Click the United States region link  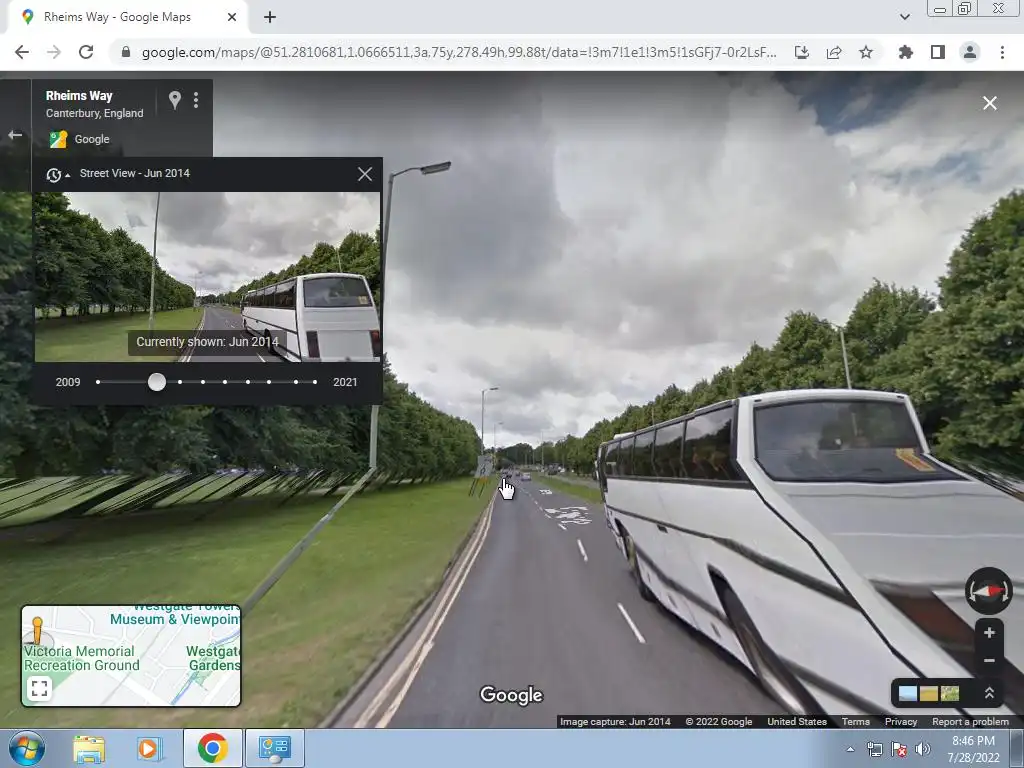tap(797, 722)
